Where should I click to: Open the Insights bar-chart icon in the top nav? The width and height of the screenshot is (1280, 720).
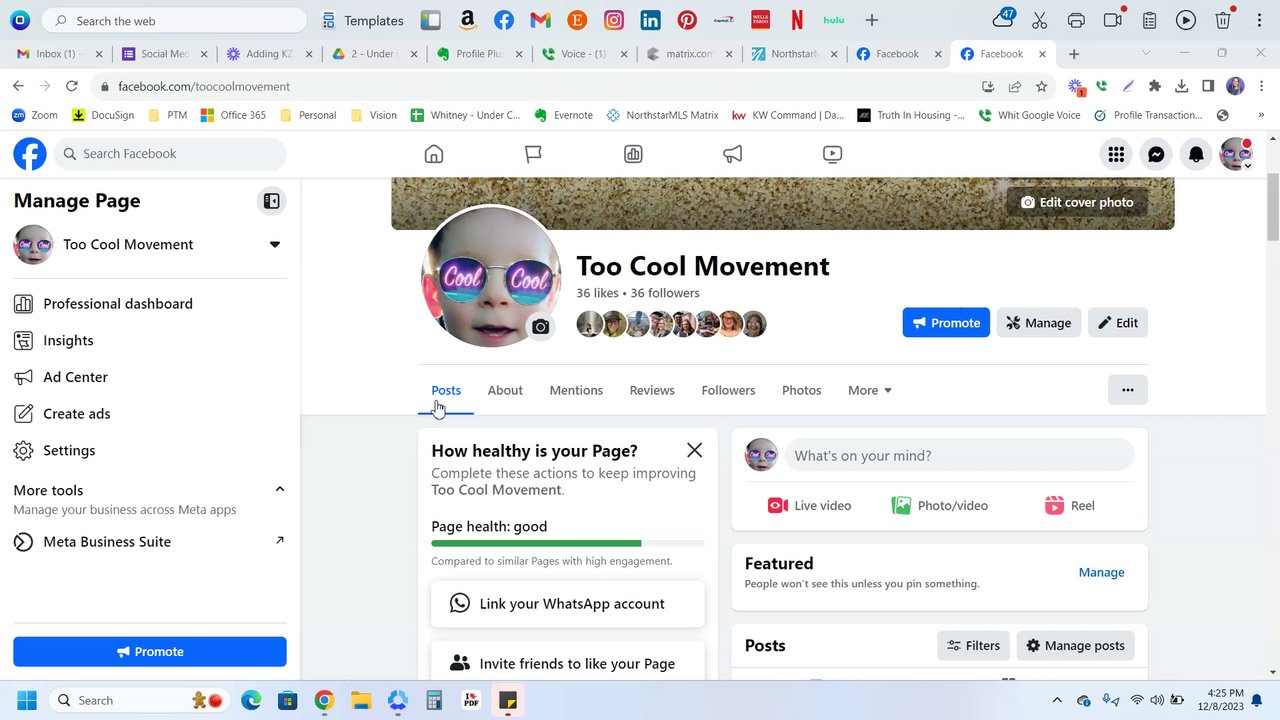(x=633, y=154)
